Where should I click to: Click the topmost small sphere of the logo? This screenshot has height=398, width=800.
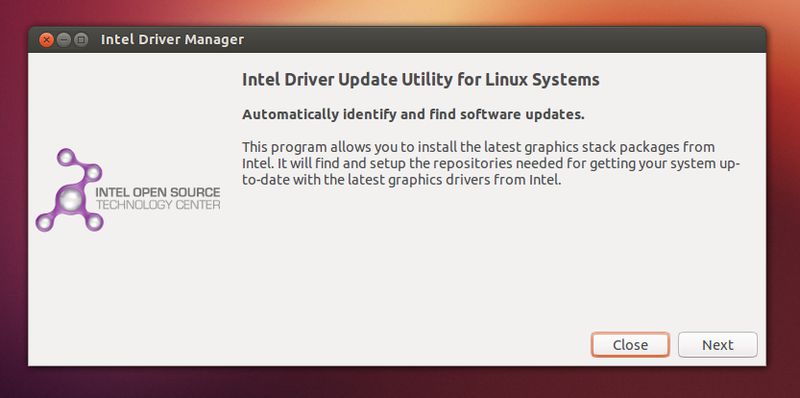(x=66, y=157)
